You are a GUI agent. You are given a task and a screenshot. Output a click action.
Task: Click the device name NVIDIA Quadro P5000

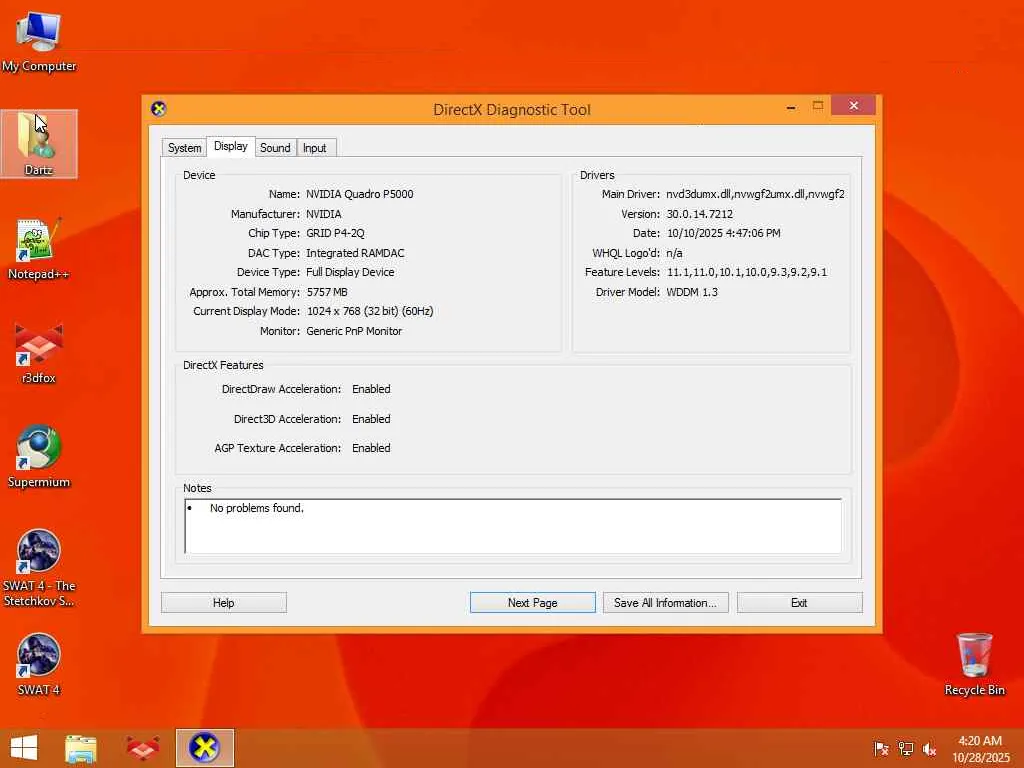point(359,194)
